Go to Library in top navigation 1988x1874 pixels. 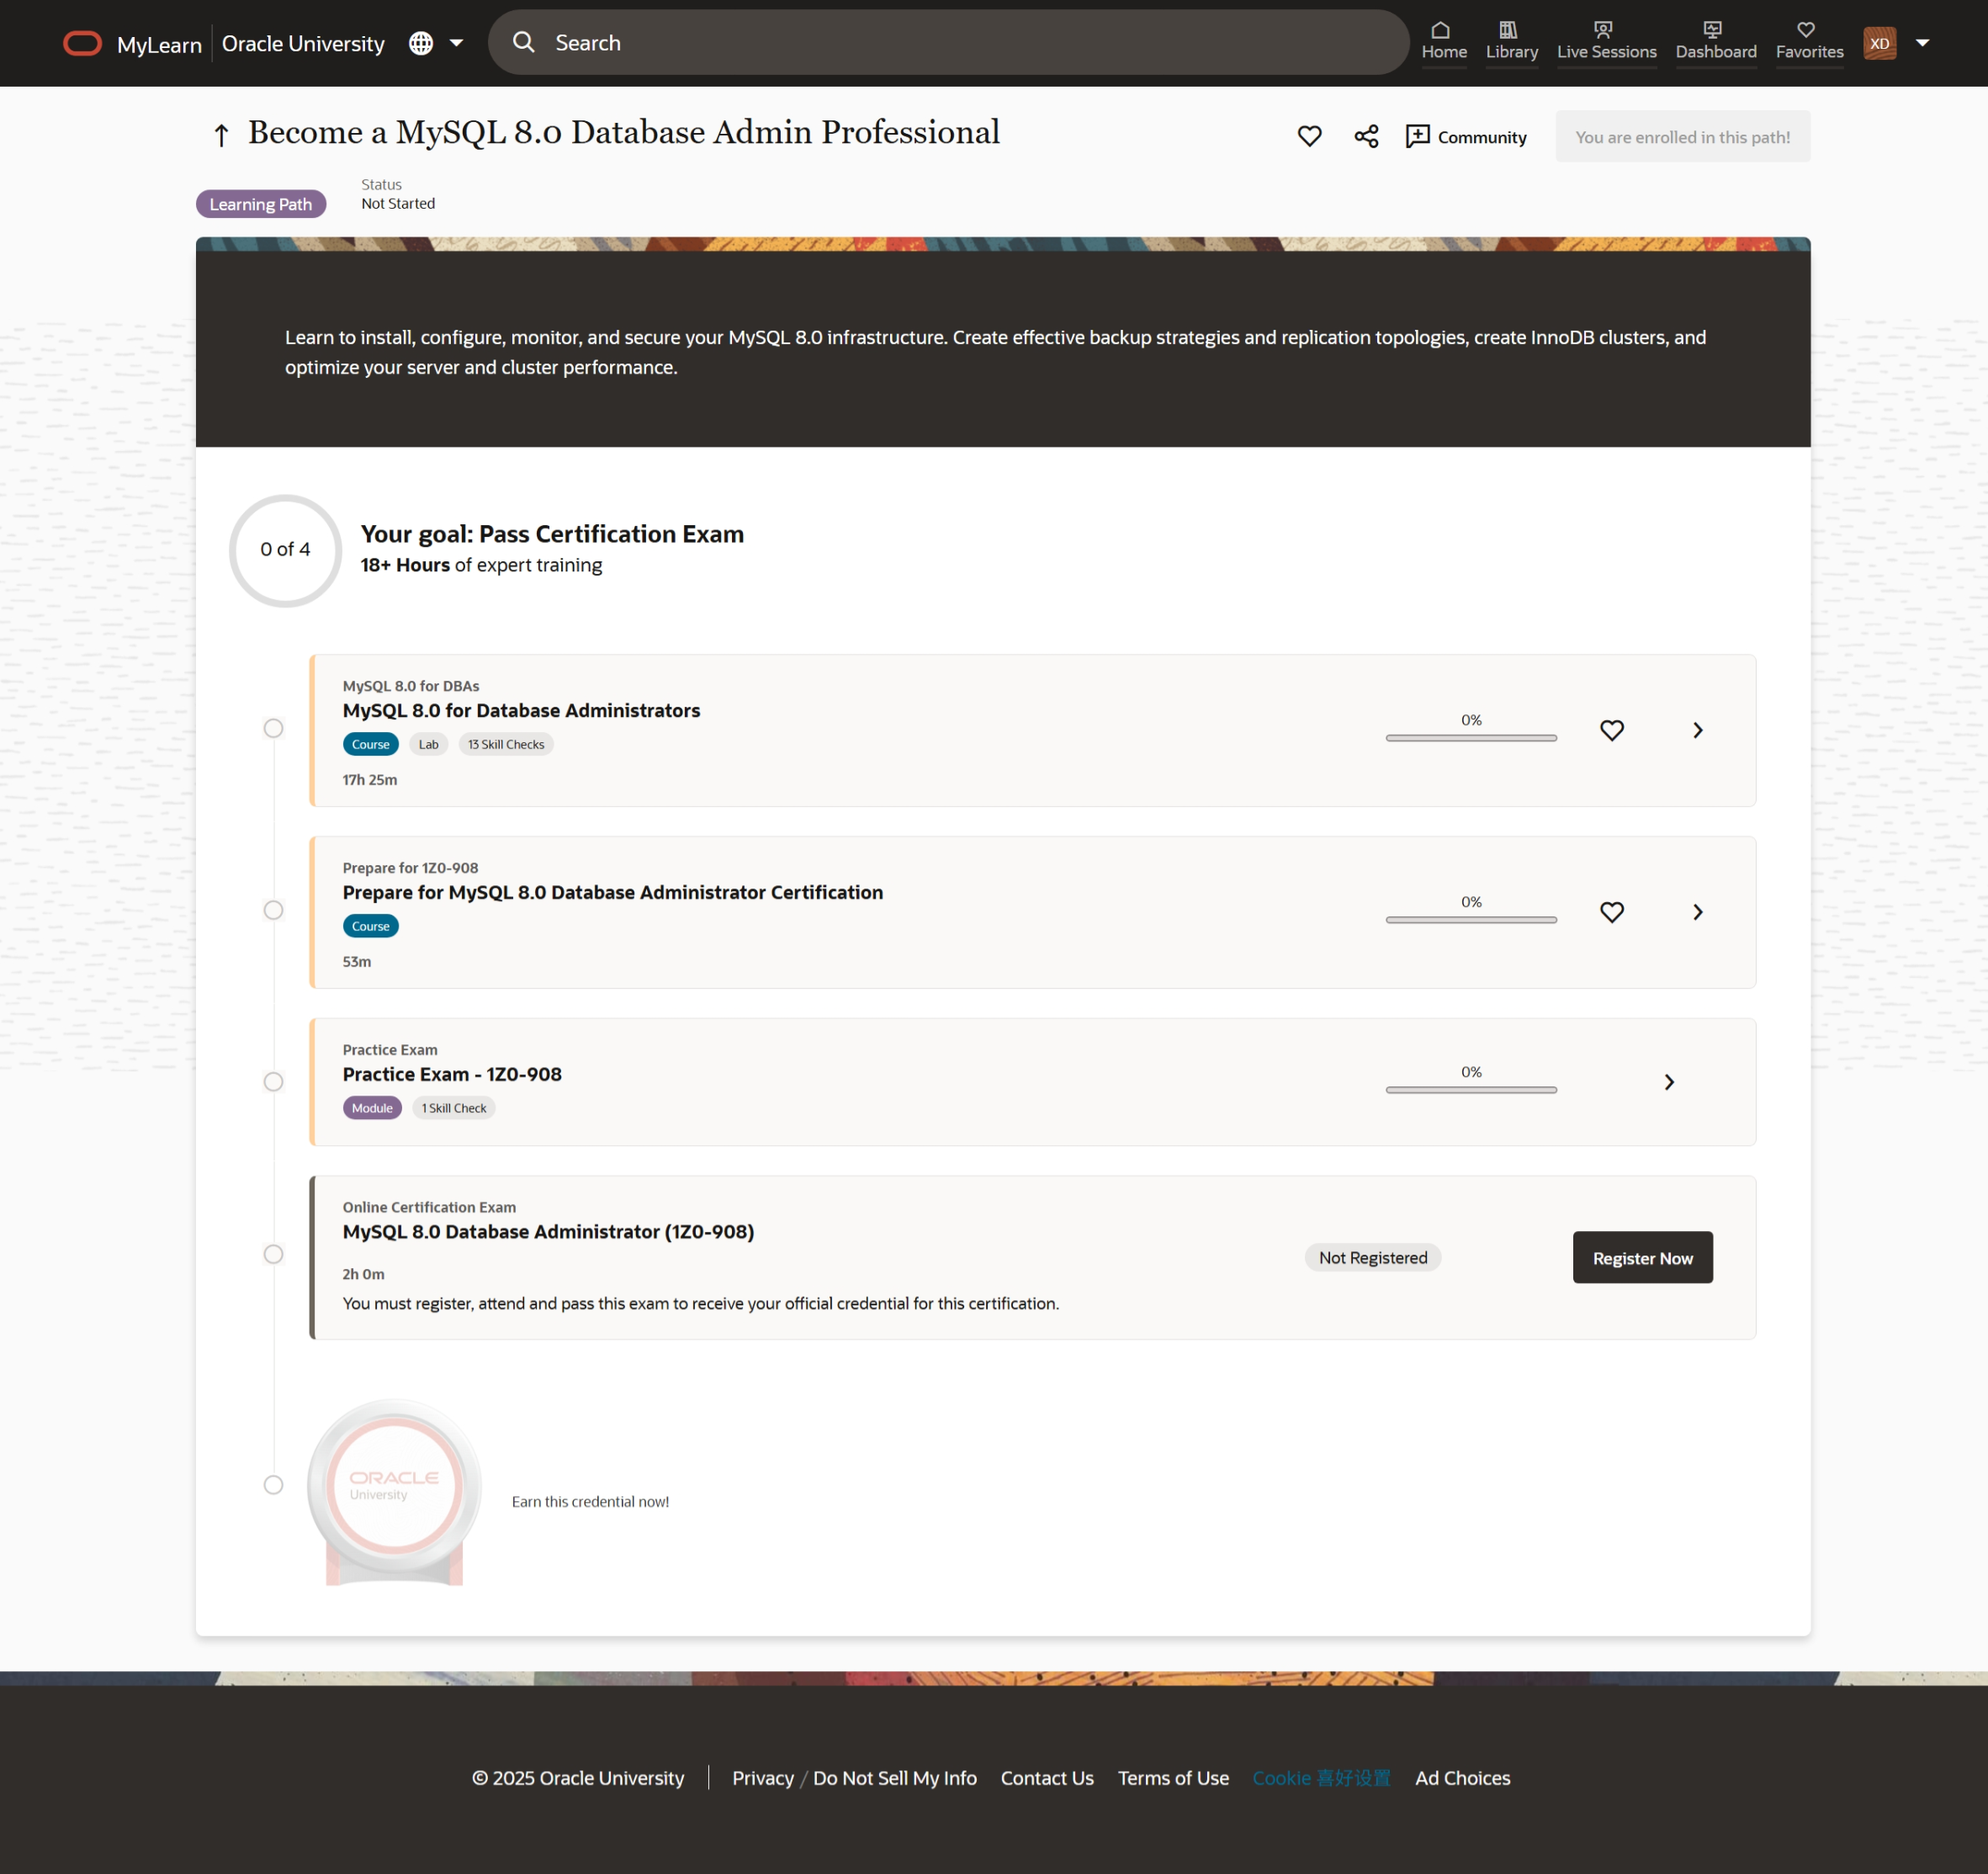1510,41
